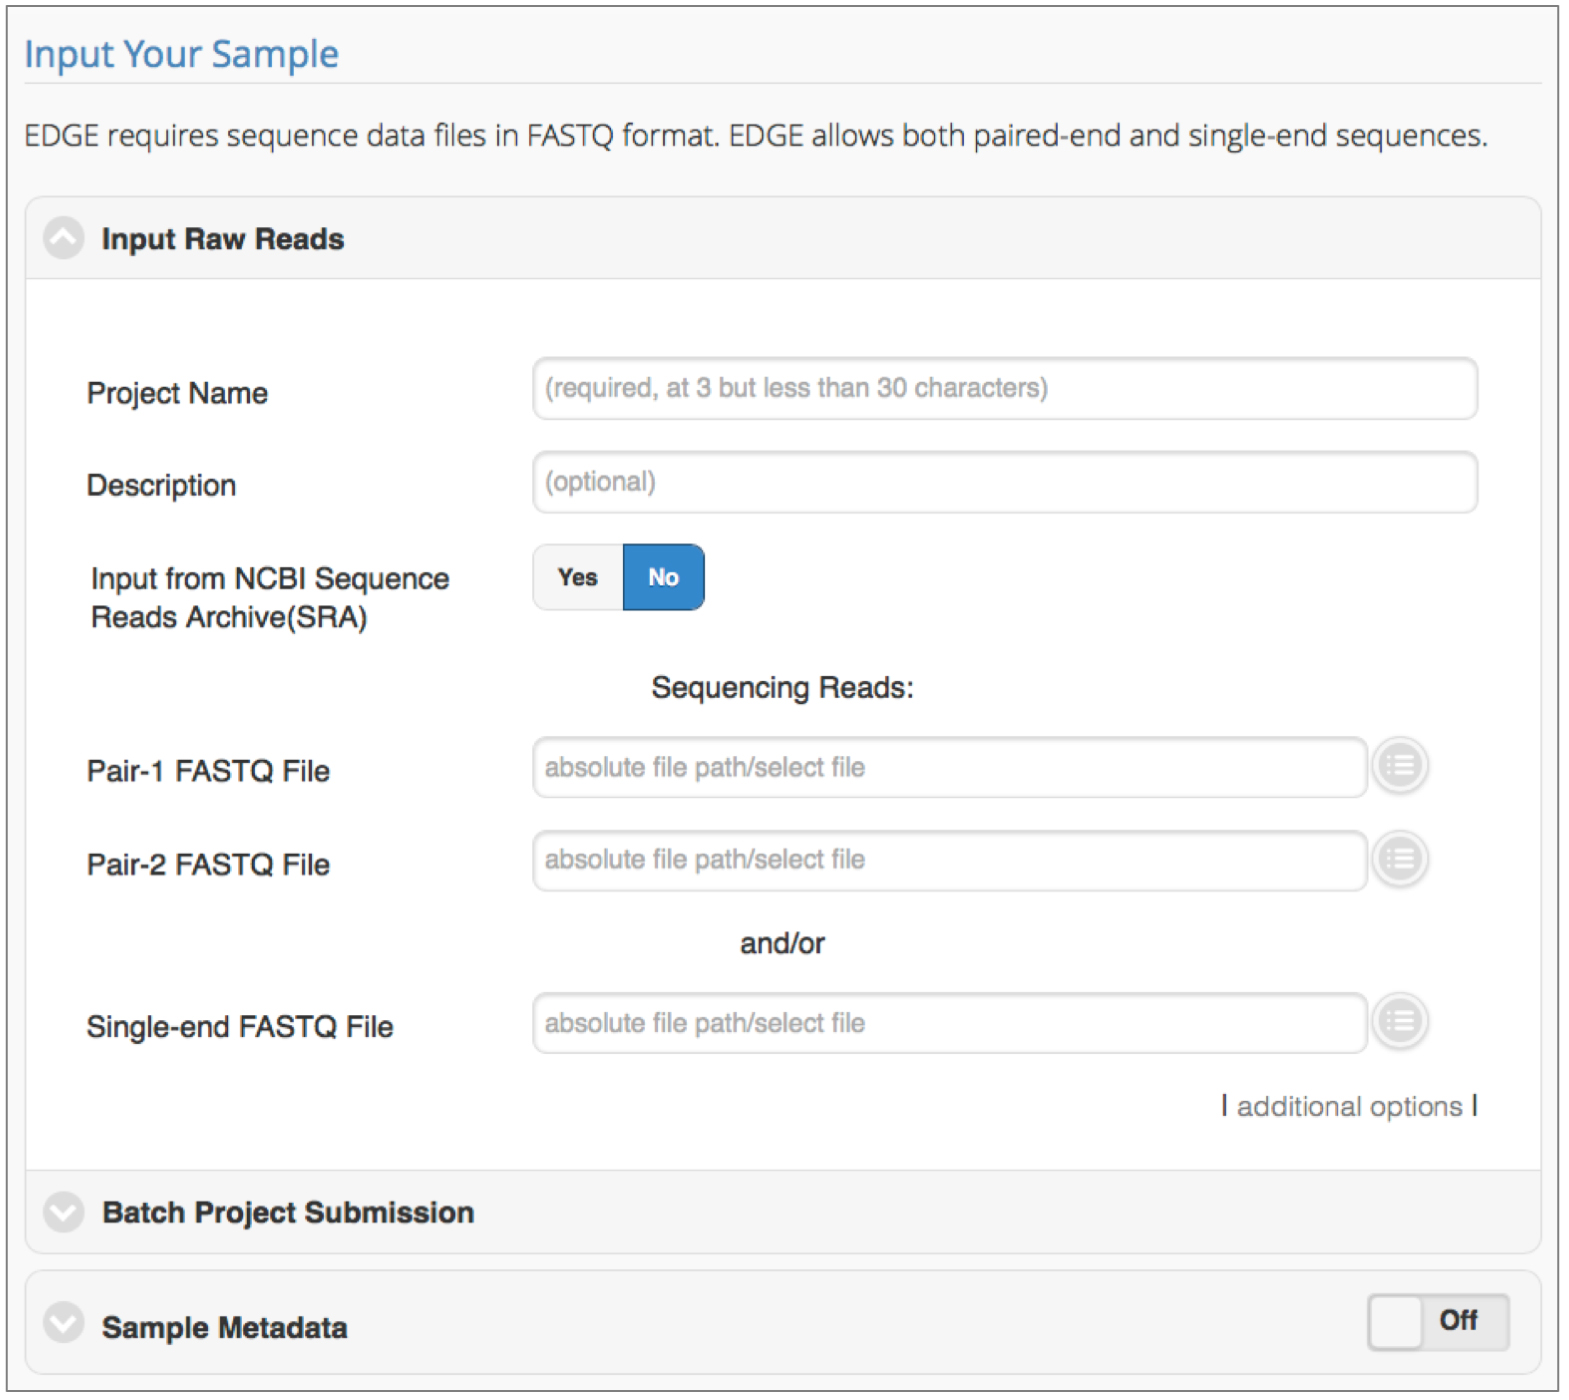Click the Pair-2 FASTQ File label
This screenshot has width=1569, height=1400.
click(208, 864)
